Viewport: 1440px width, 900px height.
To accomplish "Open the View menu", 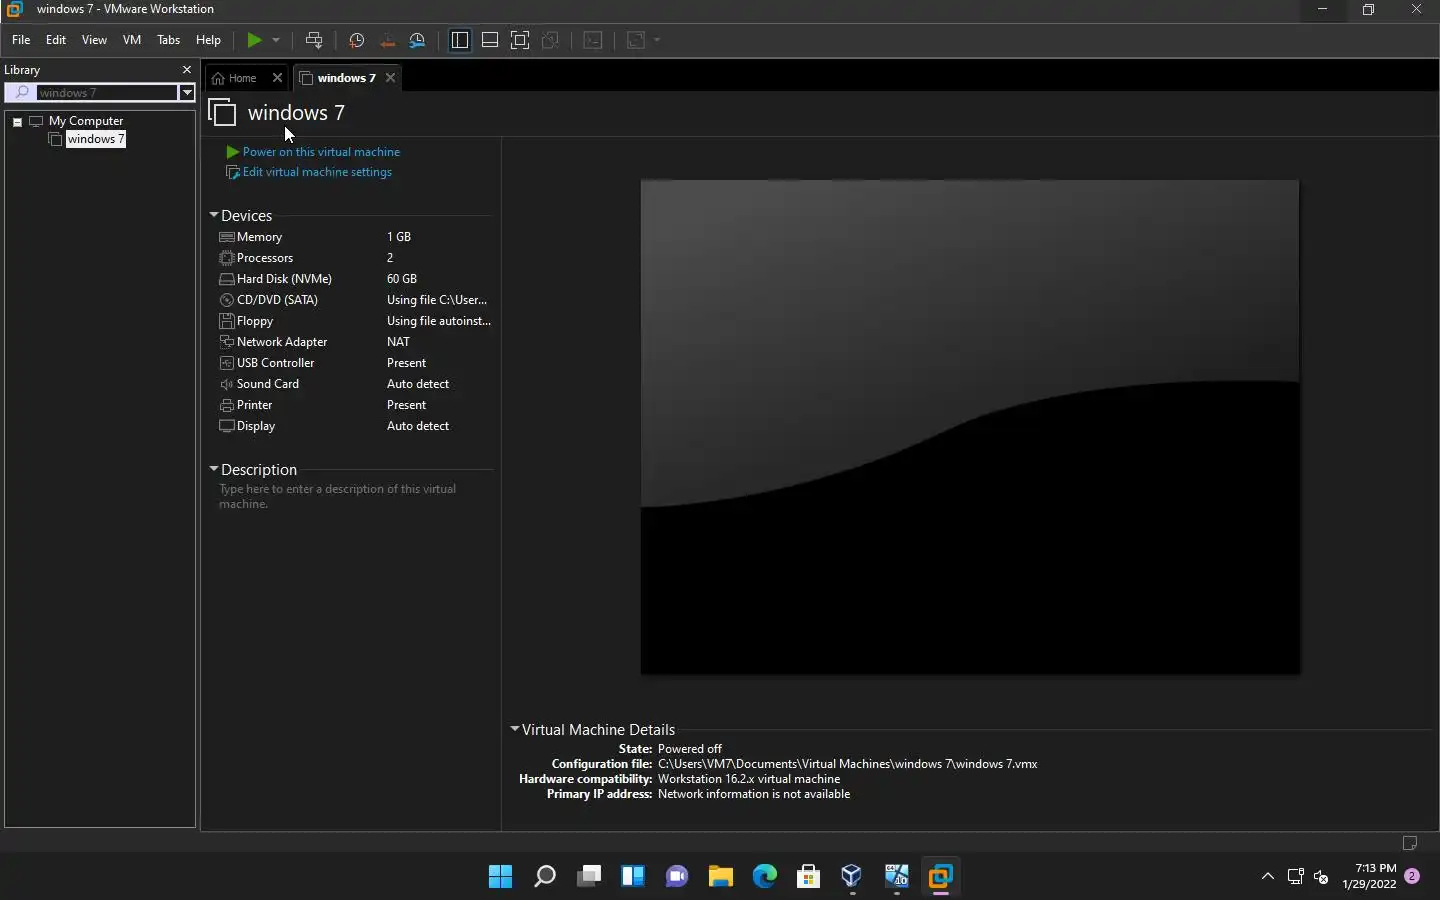I will pyautogui.click(x=94, y=40).
